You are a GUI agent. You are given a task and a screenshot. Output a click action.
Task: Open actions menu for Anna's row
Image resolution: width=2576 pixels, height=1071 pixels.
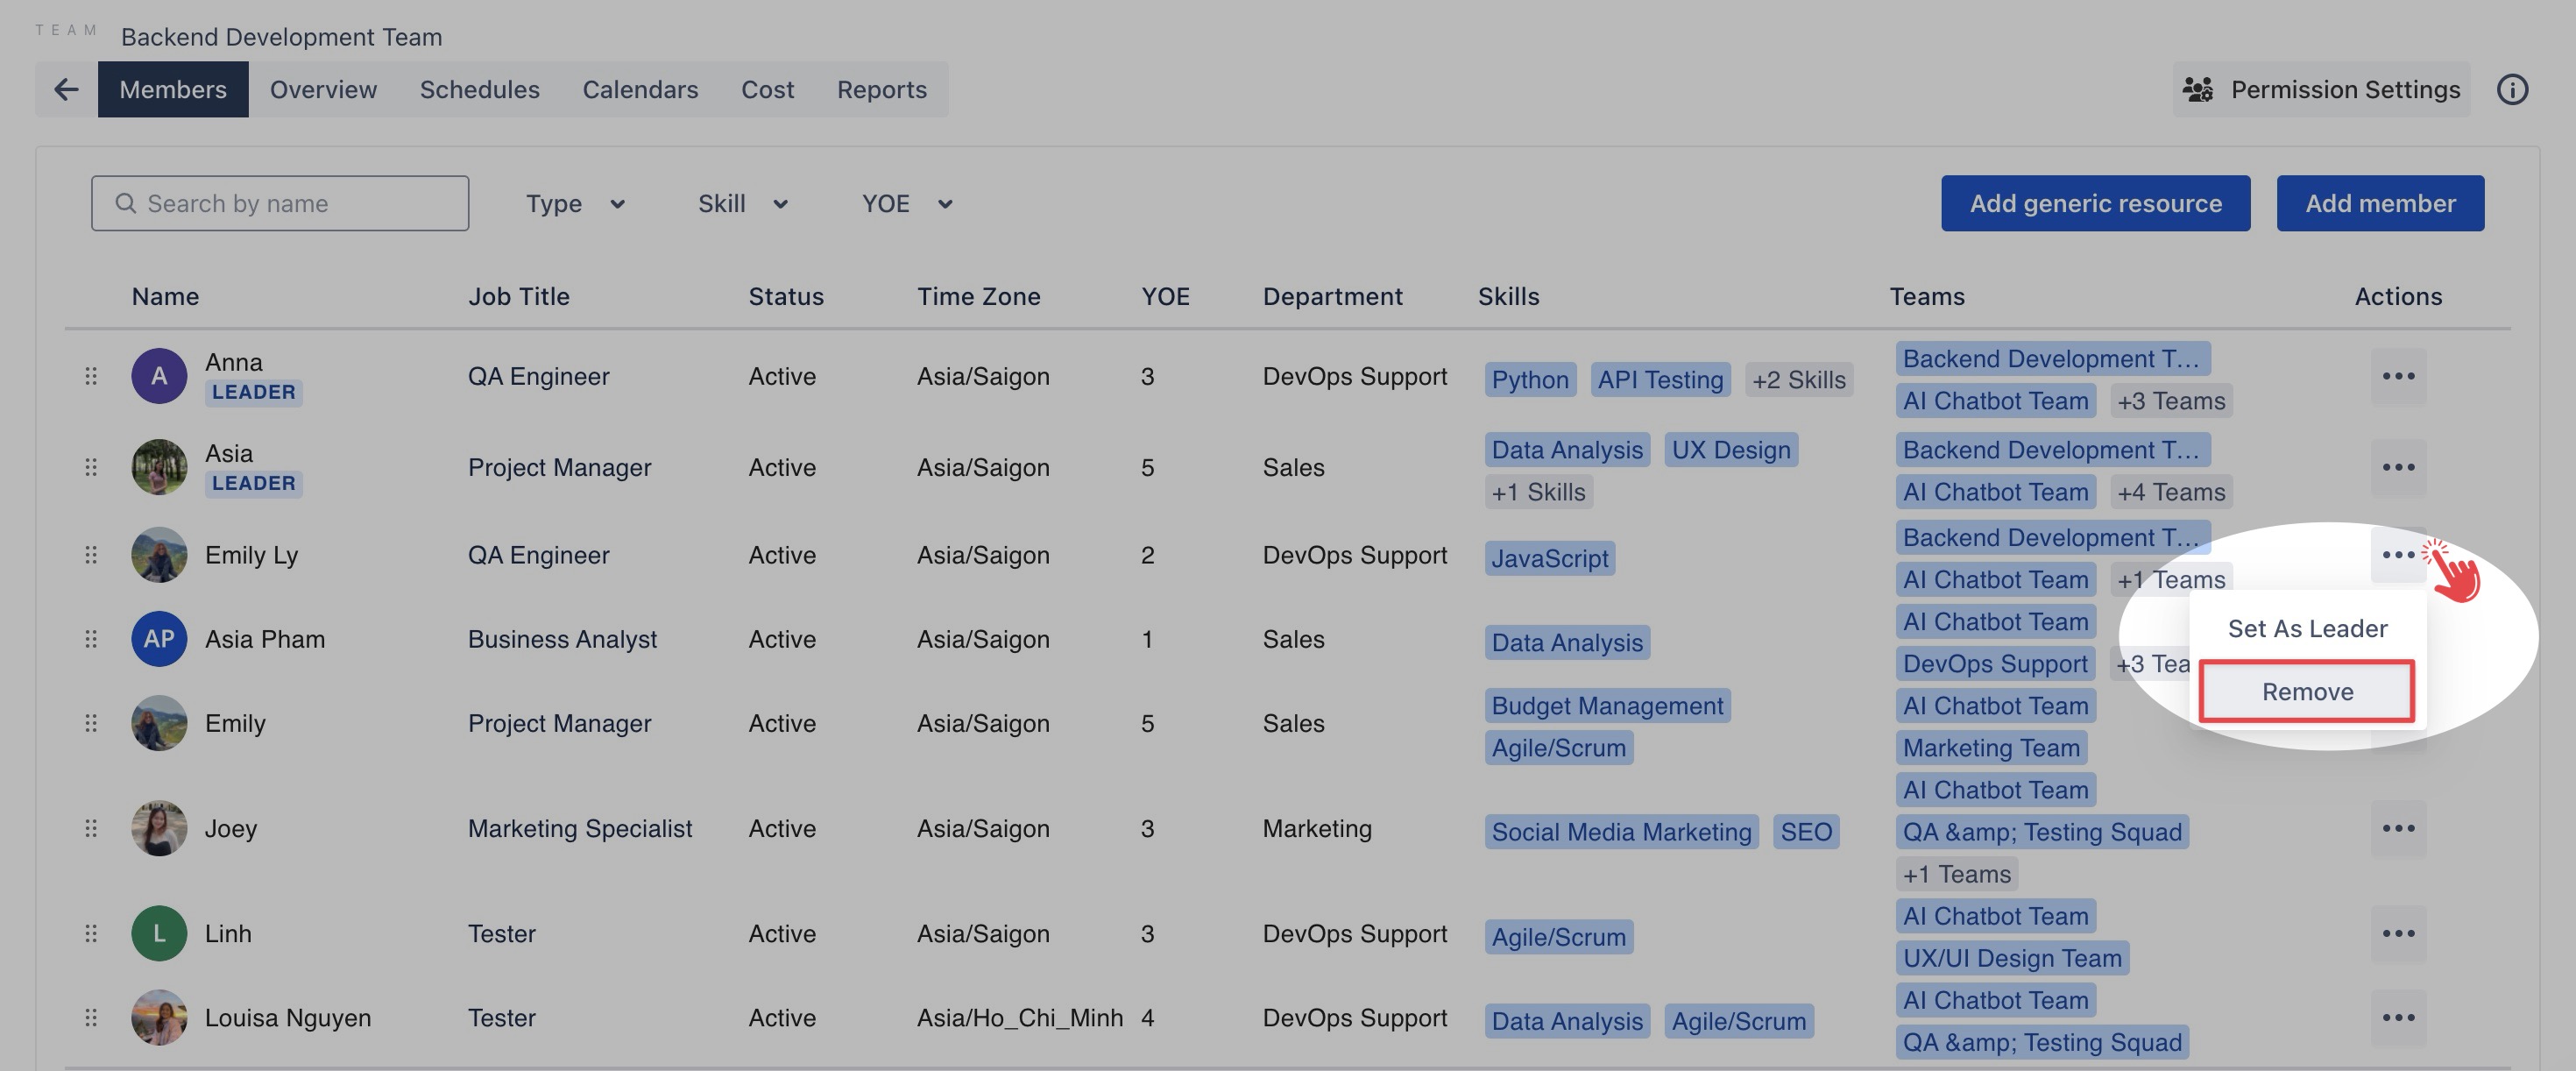tap(2397, 377)
